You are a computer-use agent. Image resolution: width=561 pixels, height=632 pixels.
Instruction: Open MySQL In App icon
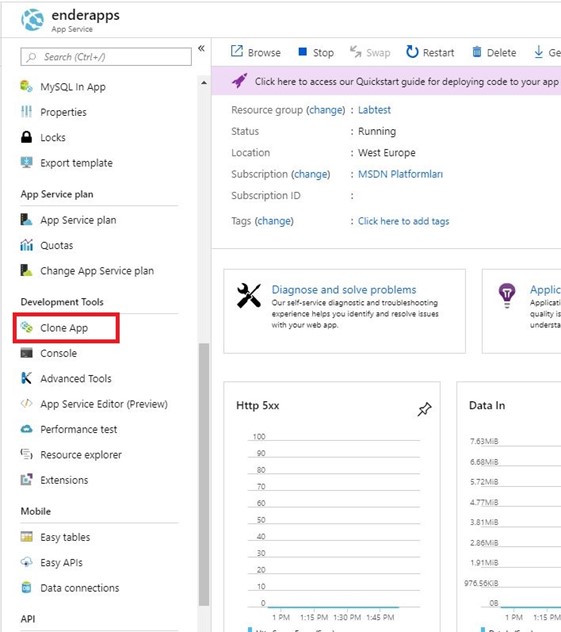(27, 86)
